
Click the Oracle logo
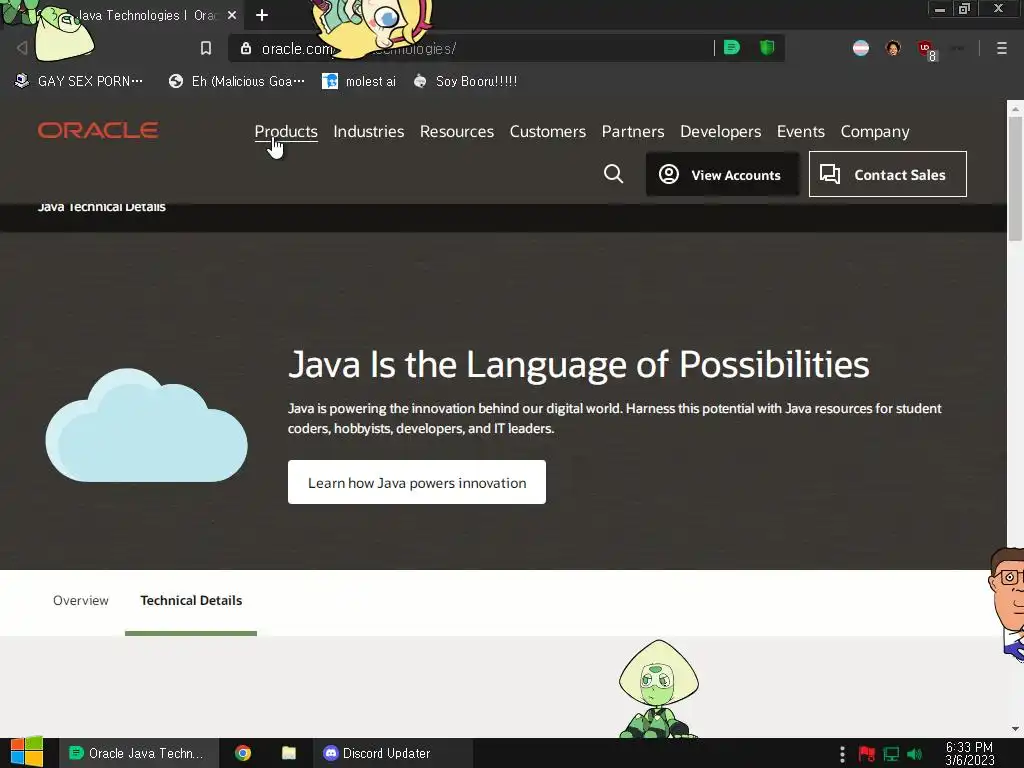pyautogui.click(x=98, y=130)
